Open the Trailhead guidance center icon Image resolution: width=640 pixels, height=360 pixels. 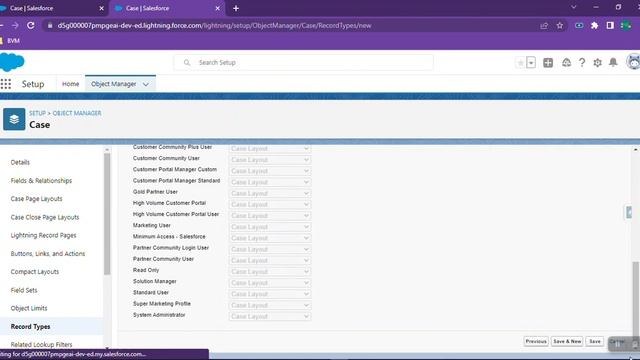(x=566, y=62)
